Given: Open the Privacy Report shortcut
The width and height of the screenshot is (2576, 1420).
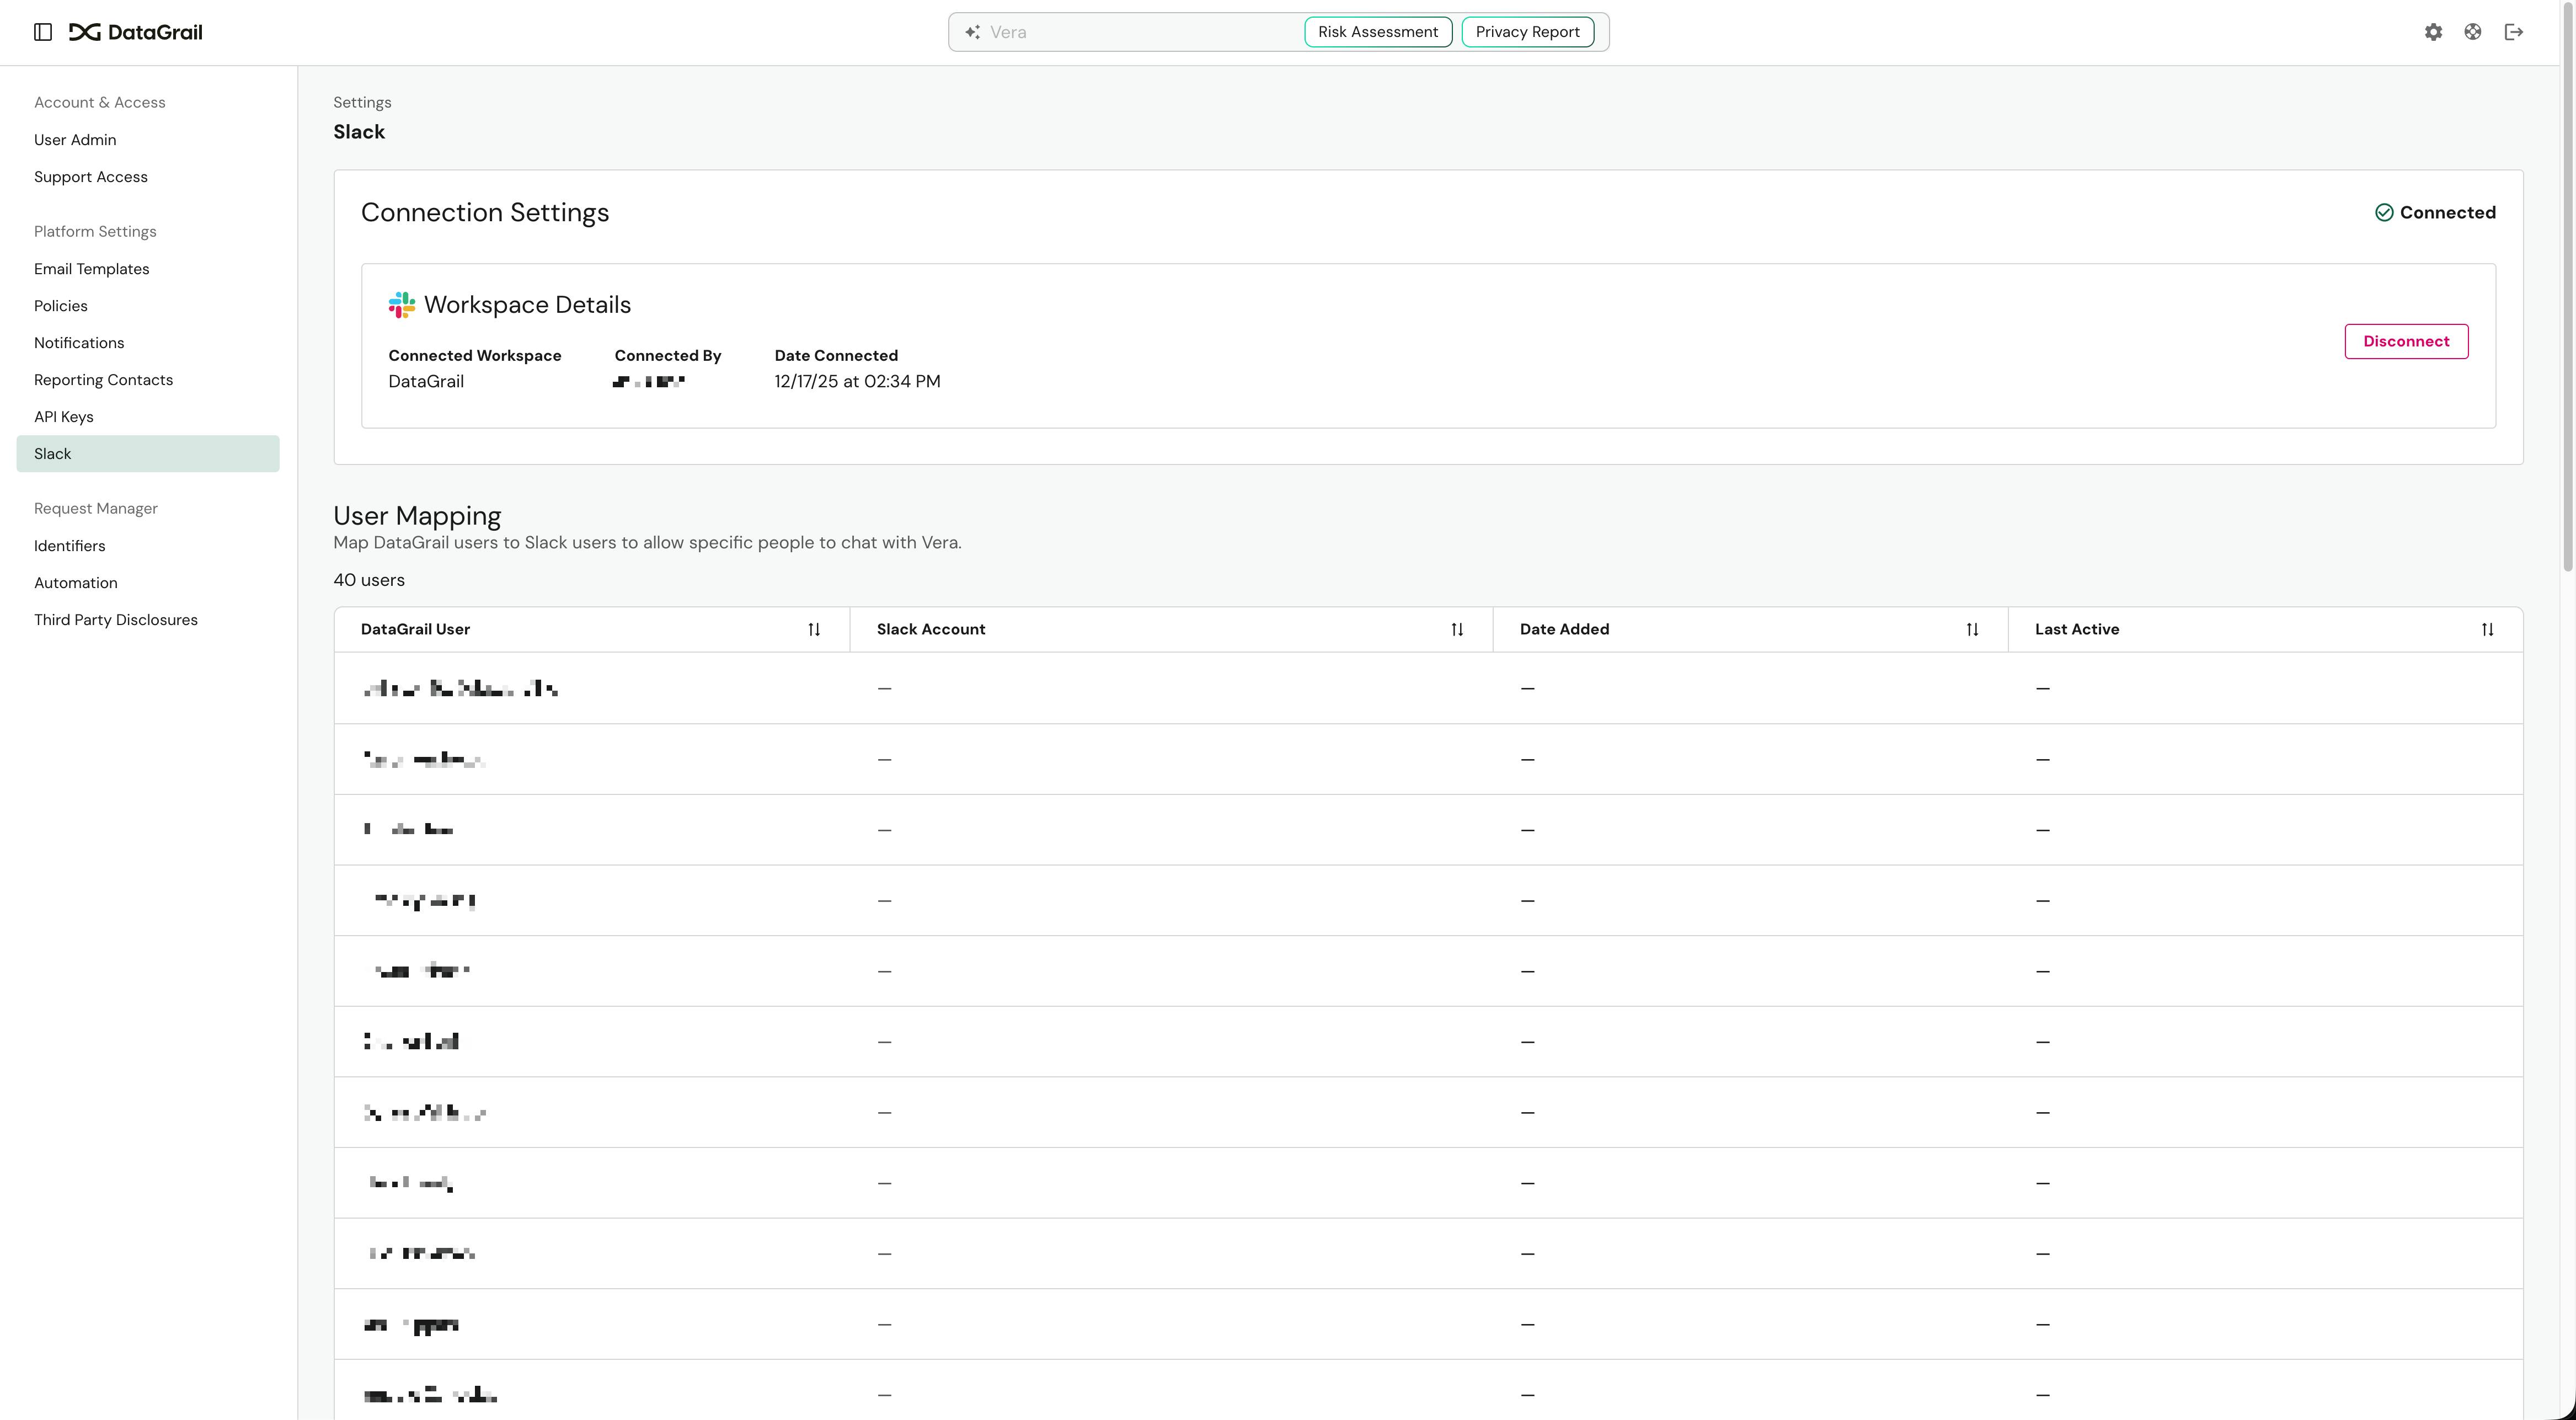Looking at the screenshot, I should tap(1527, 32).
